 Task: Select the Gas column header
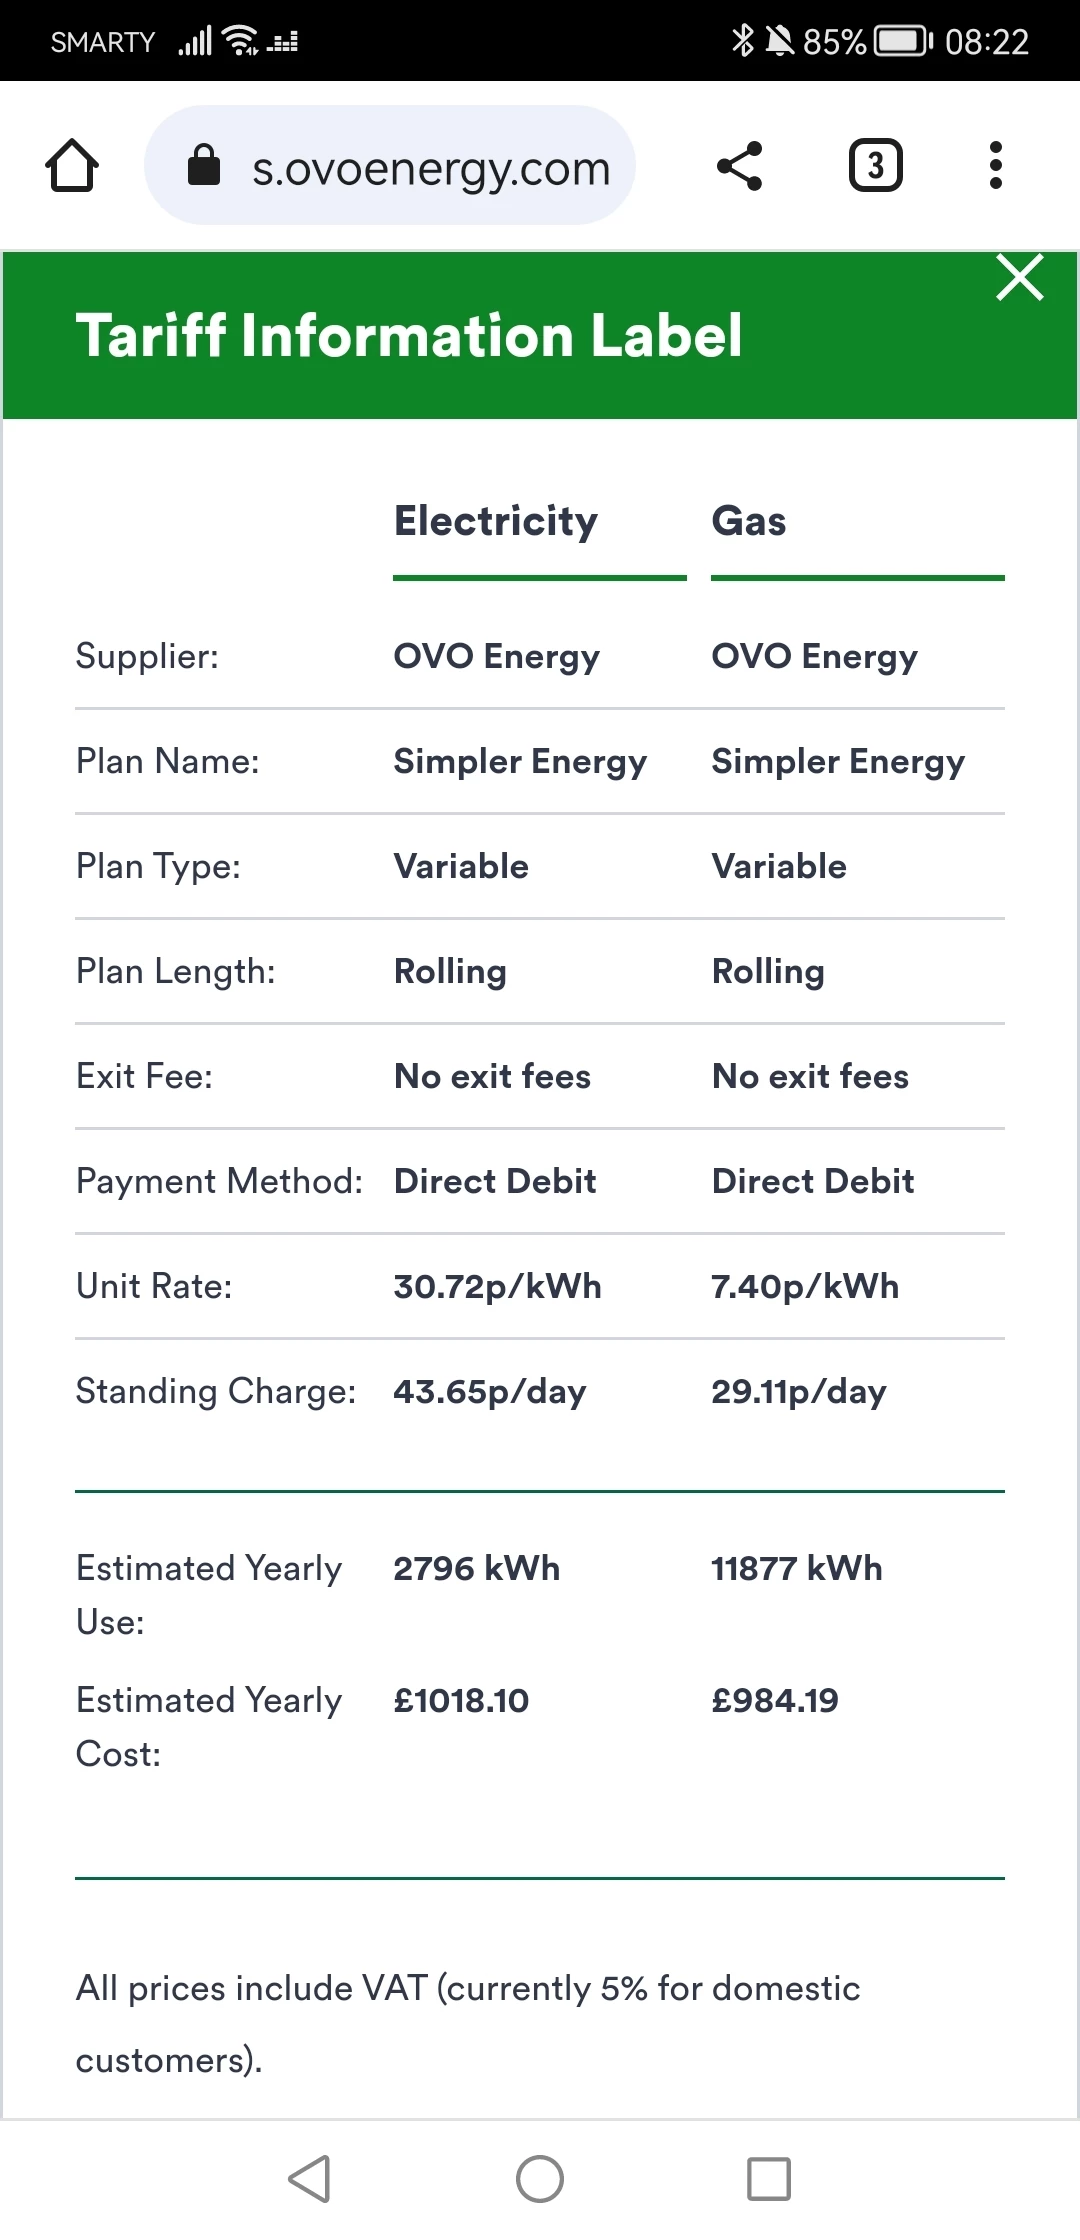749,521
